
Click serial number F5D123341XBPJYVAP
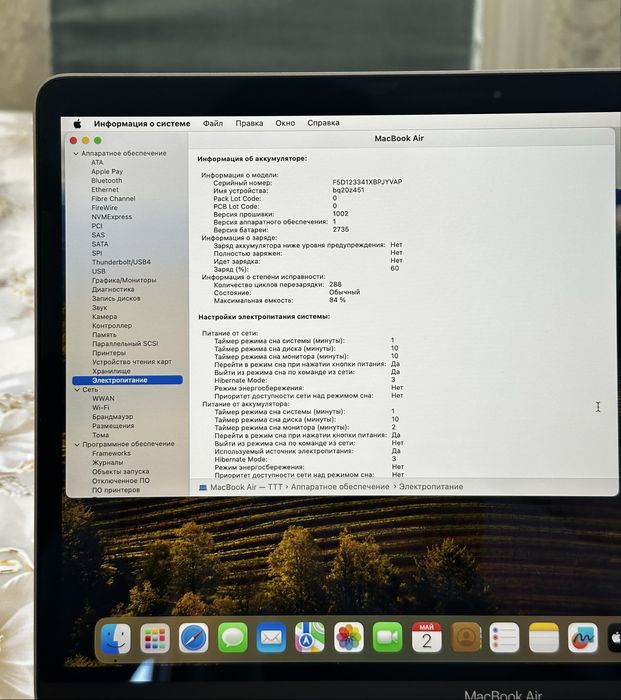pyautogui.click(x=367, y=182)
